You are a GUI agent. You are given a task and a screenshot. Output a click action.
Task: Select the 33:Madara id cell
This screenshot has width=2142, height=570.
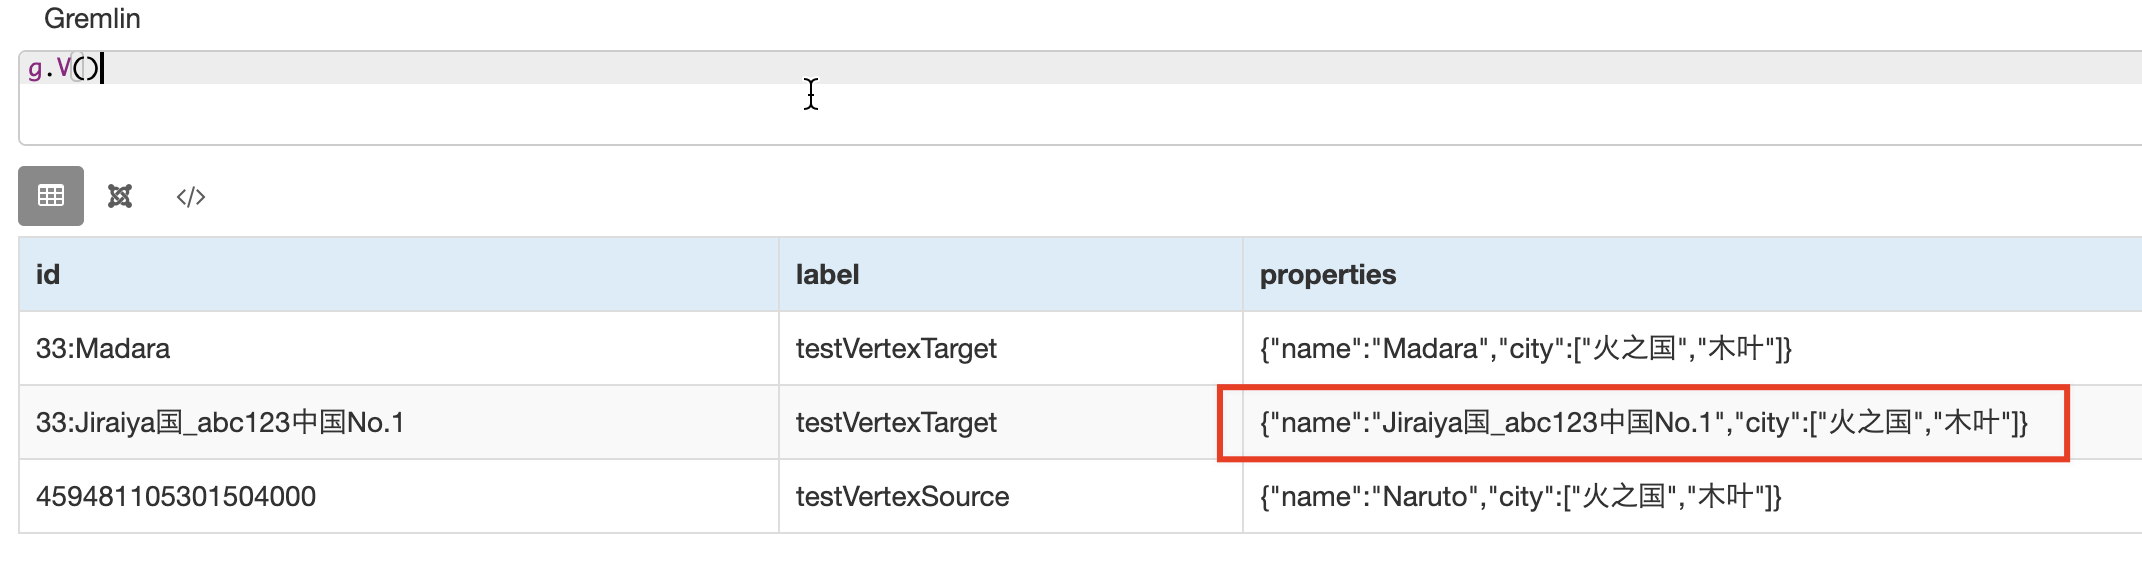[103, 349]
